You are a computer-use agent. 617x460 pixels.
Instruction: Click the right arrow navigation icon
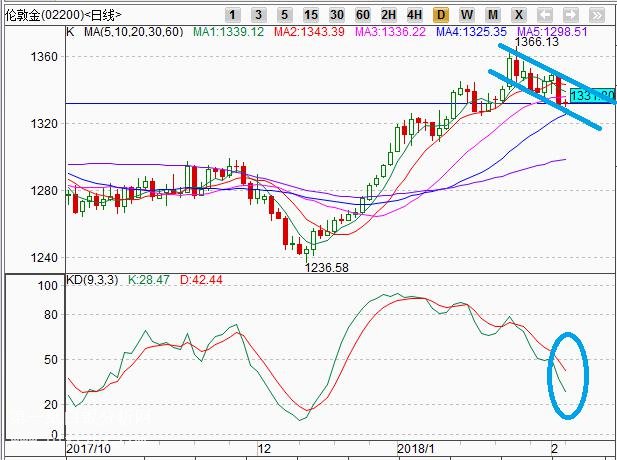click(x=571, y=15)
